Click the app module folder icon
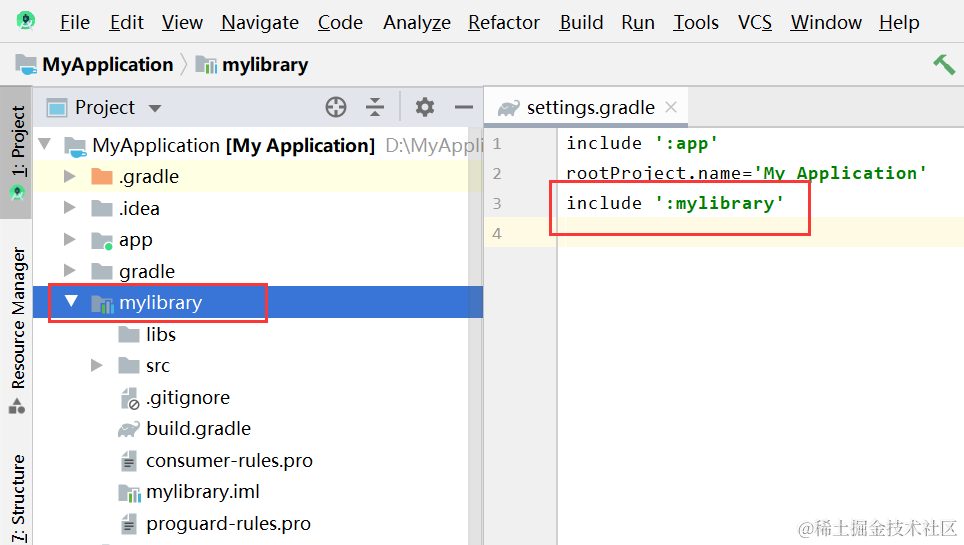 tap(101, 240)
